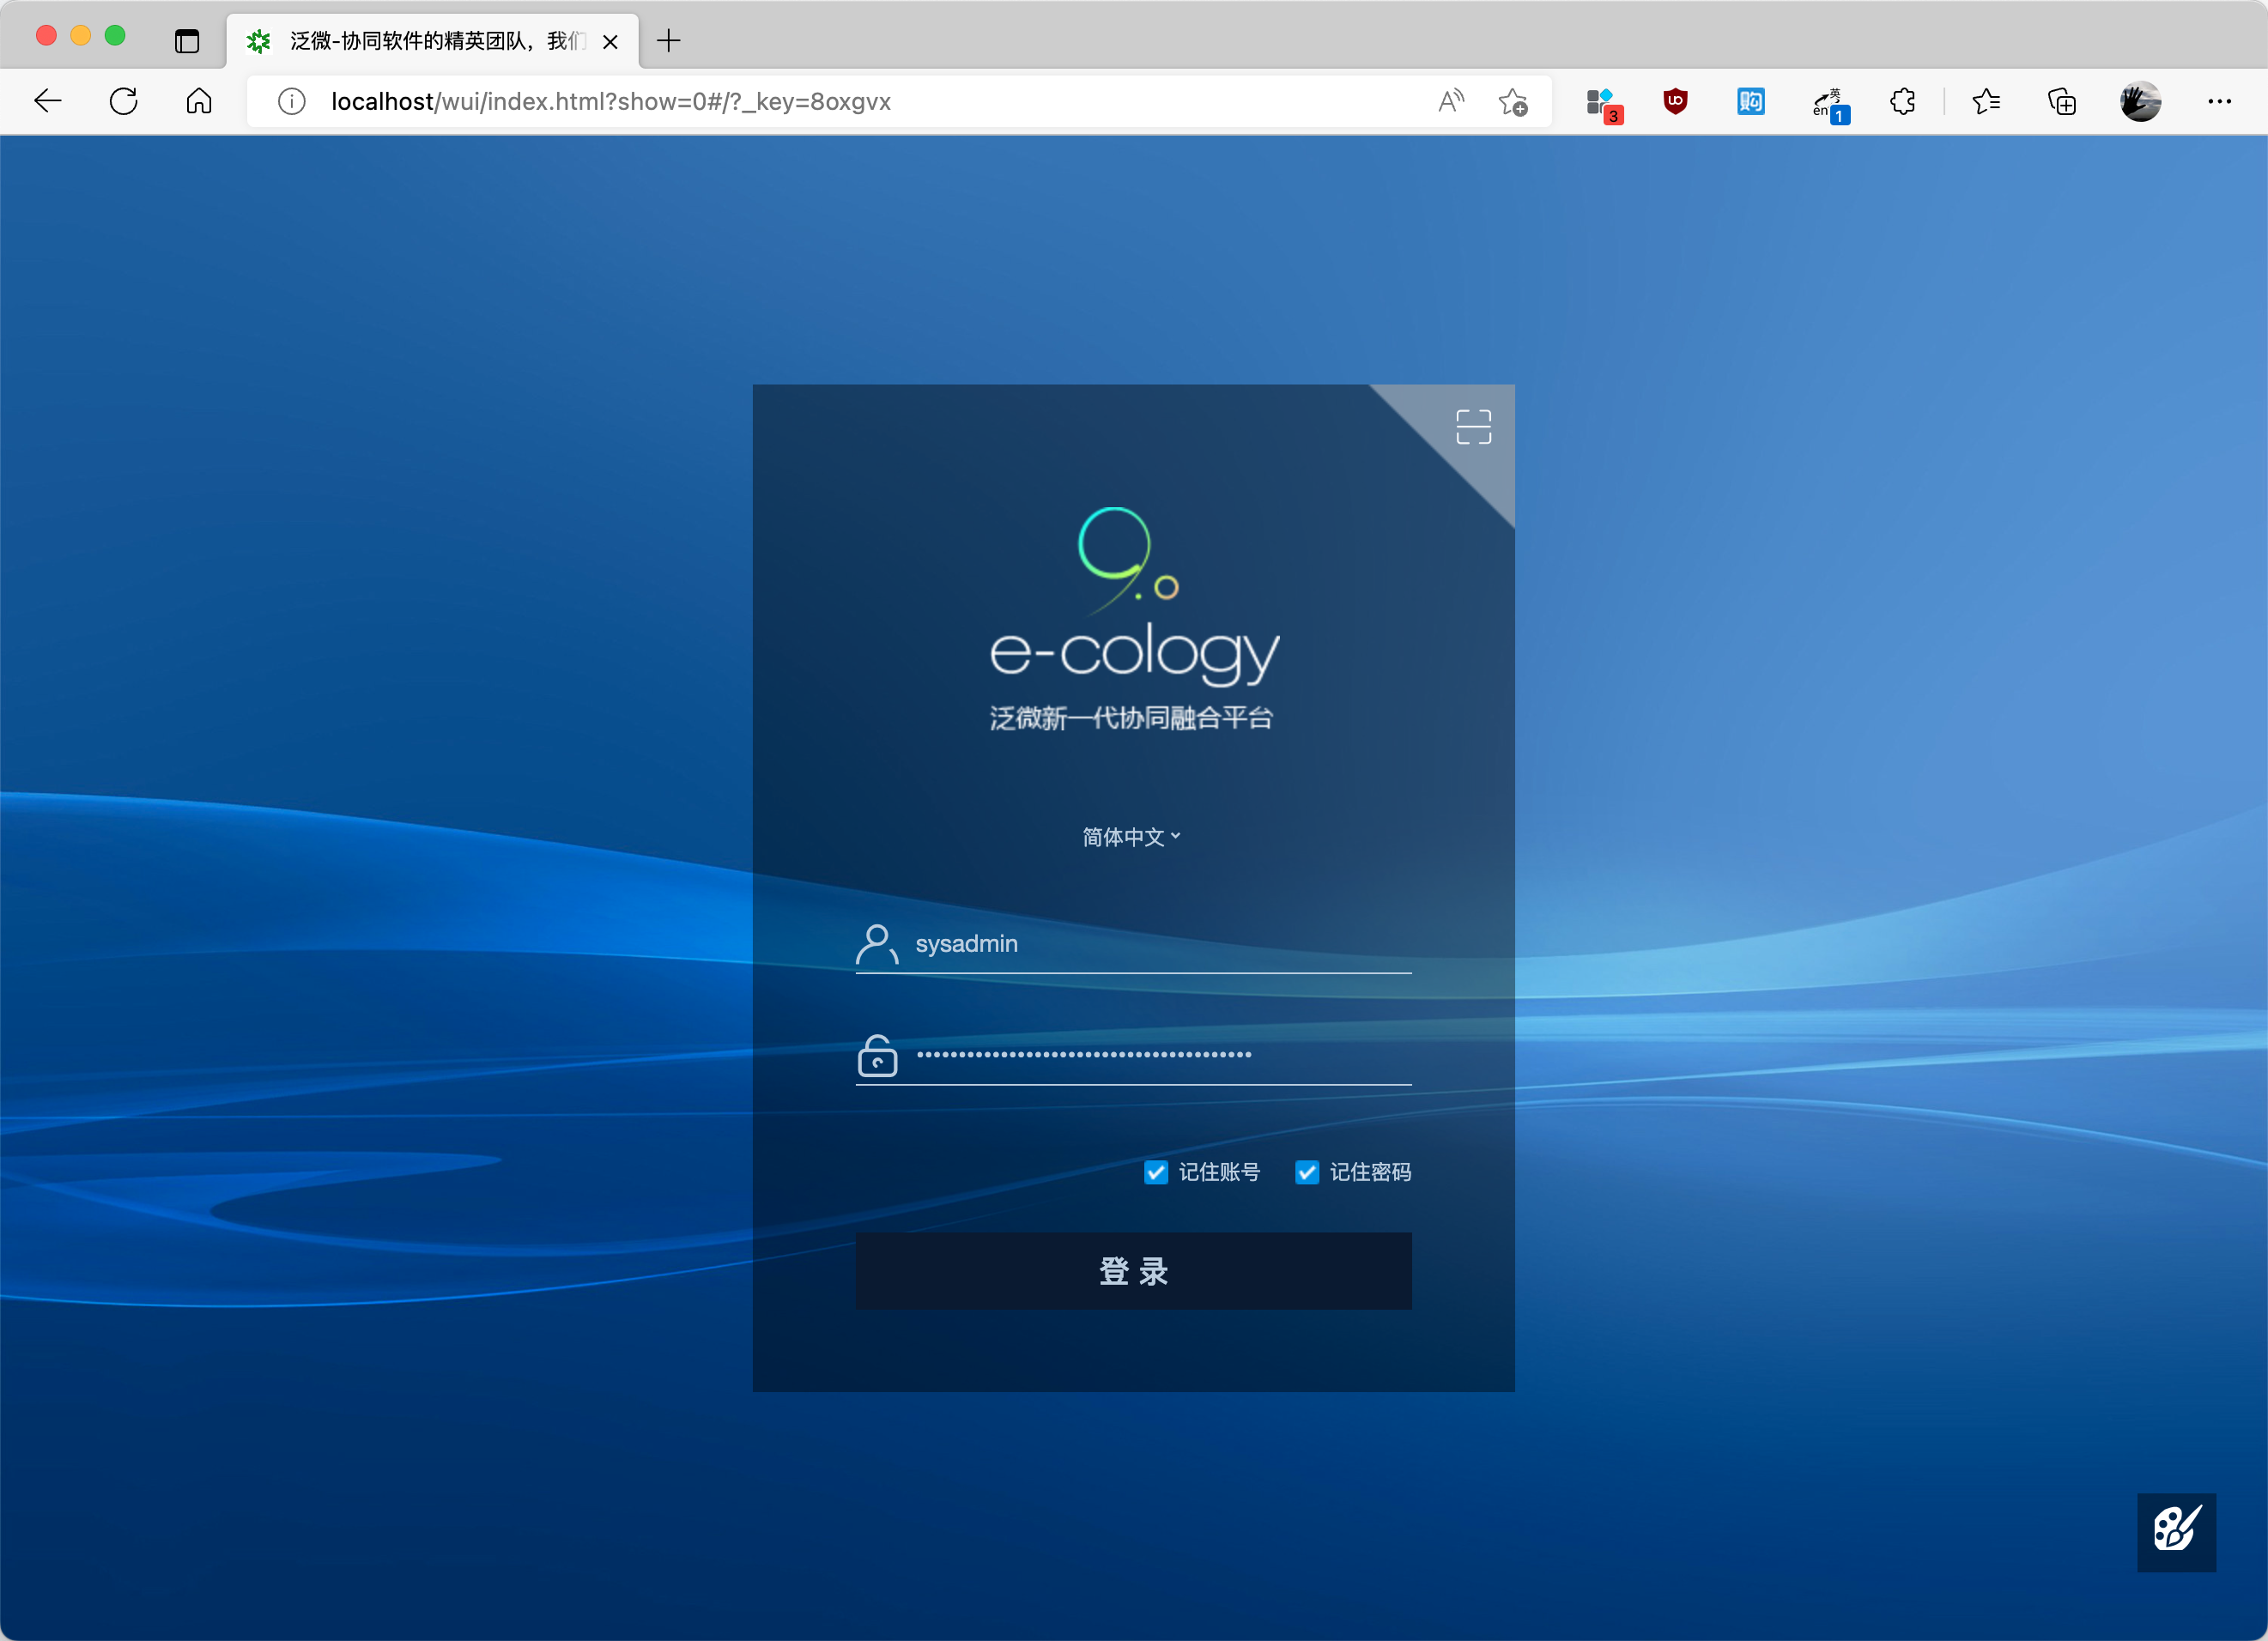The width and height of the screenshot is (2268, 1641).
Task: Open the blue shopping extension icon
Action: (1751, 101)
